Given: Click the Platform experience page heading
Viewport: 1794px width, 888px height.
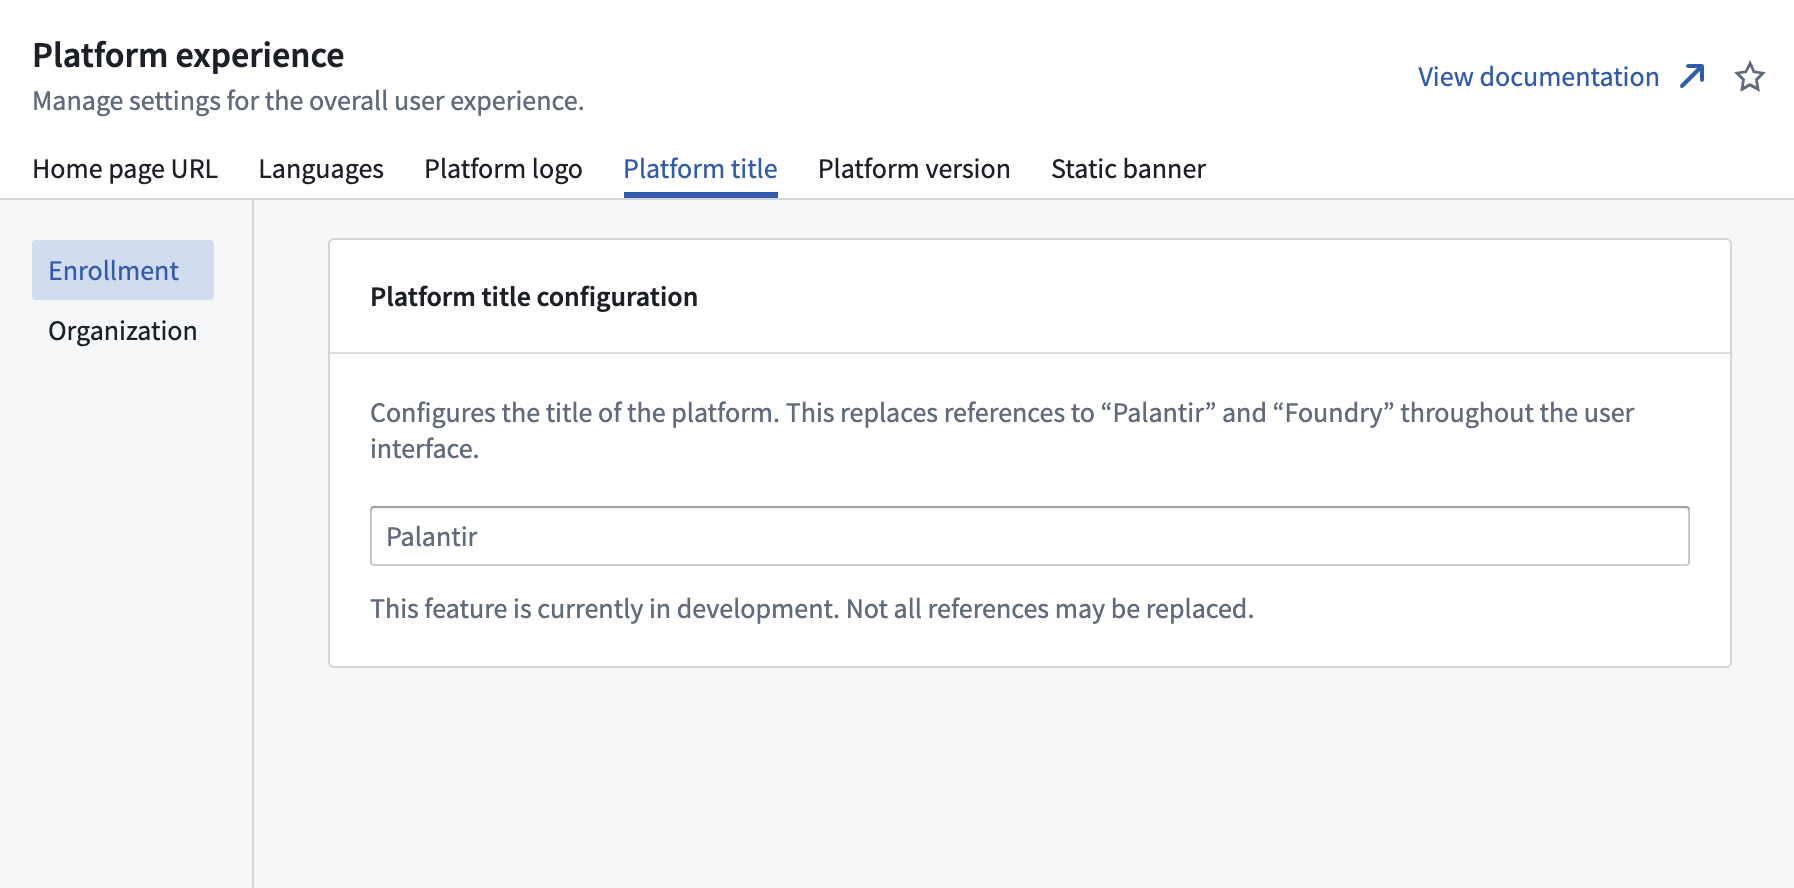Looking at the screenshot, I should (188, 55).
